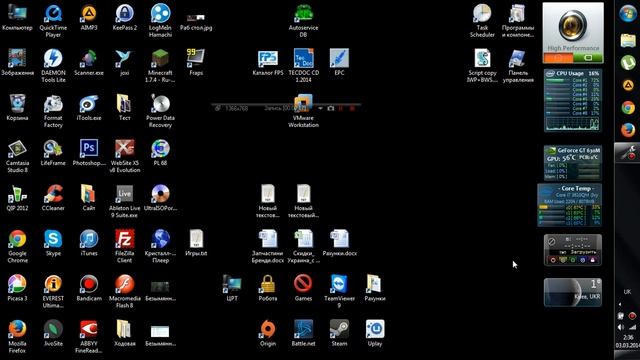Launch FileZilla Client
The image size is (640, 360).
[124, 246]
